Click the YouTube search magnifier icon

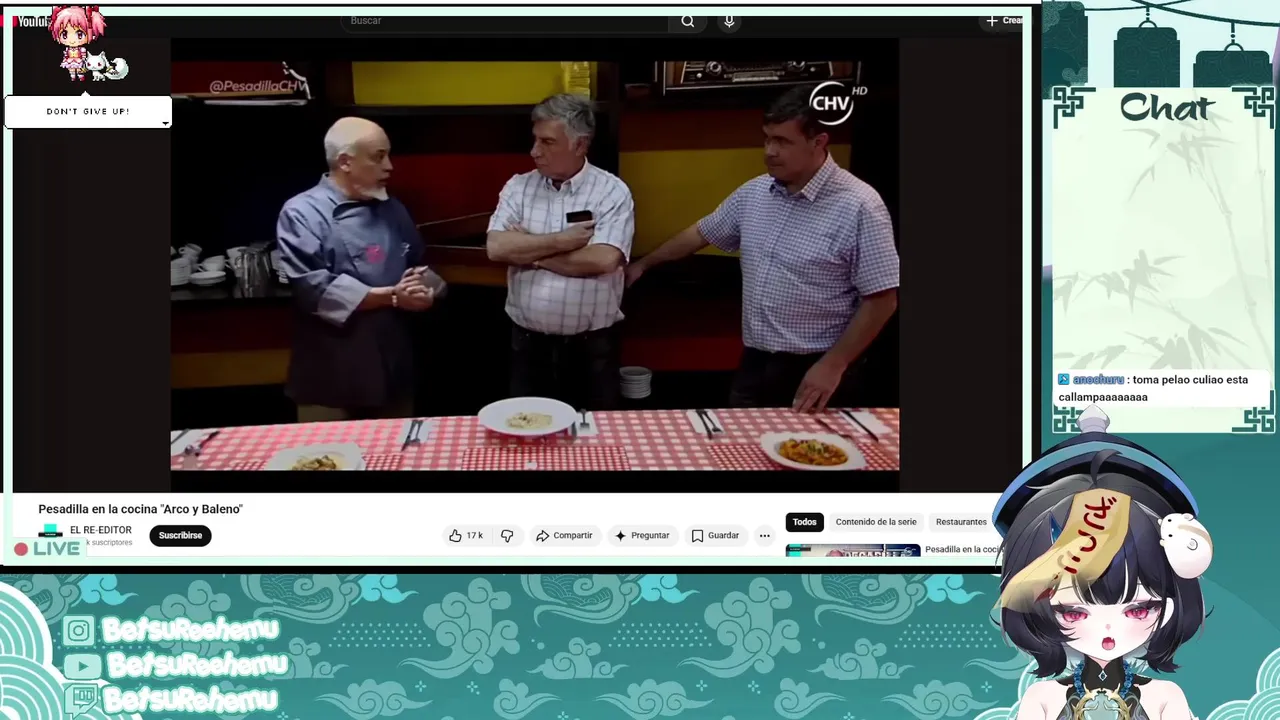[x=688, y=21]
